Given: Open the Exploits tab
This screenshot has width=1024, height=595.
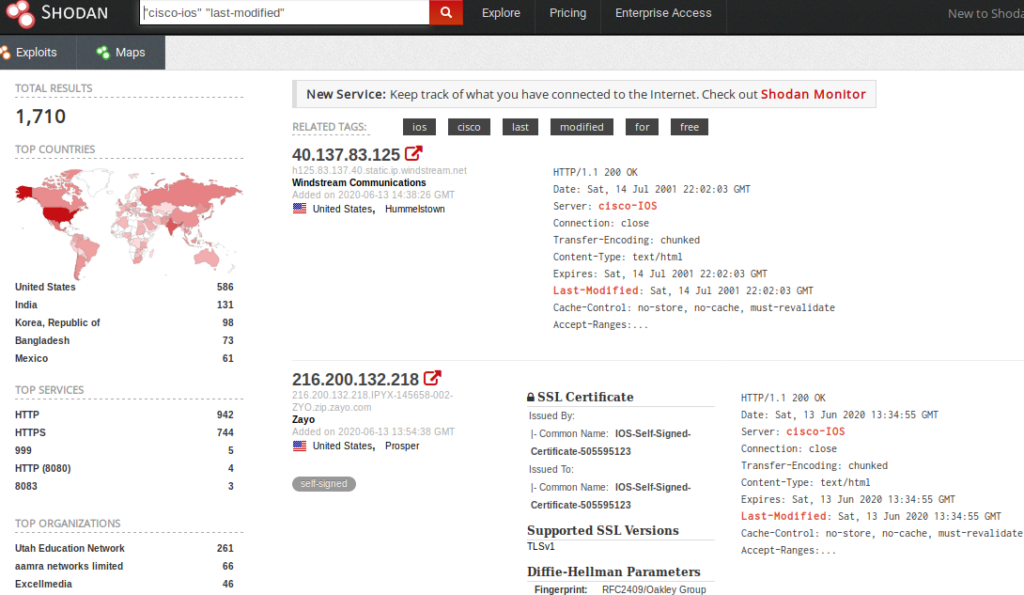Looking at the screenshot, I should pyautogui.click(x=37, y=52).
